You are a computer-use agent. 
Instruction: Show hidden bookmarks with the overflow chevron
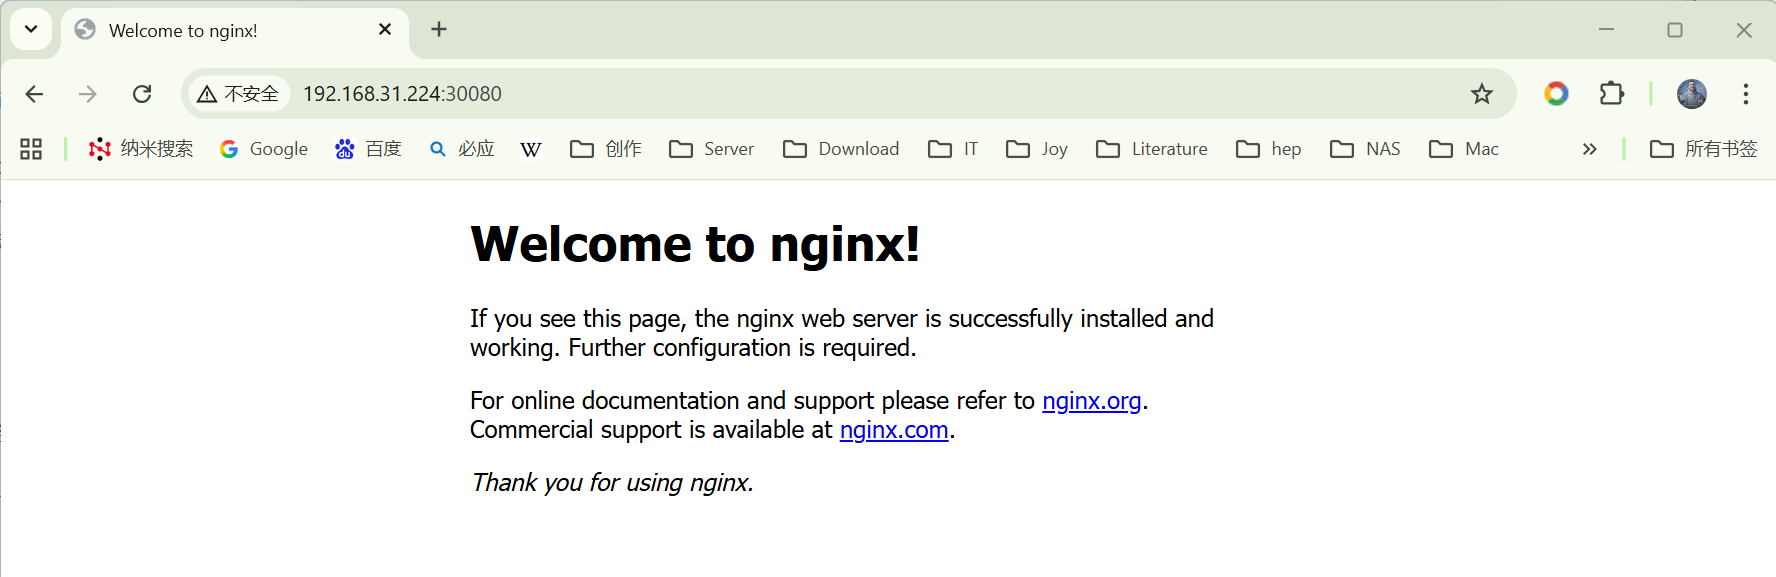pos(1589,149)
